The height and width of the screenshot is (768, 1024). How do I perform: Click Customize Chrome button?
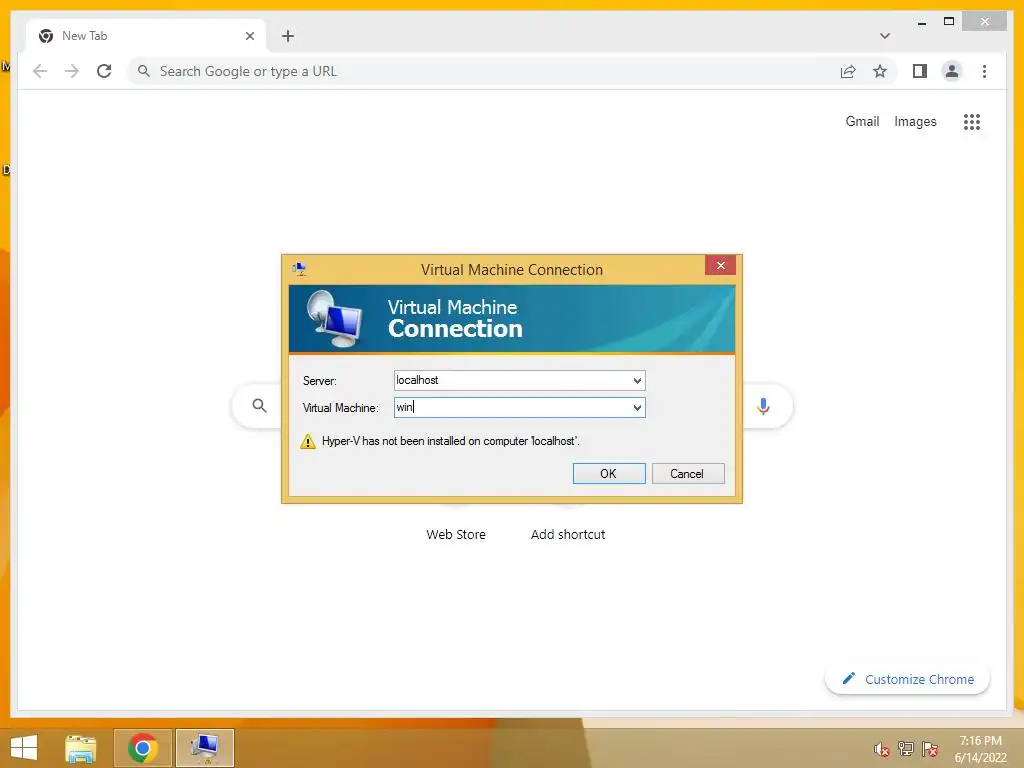pos(907,679)
